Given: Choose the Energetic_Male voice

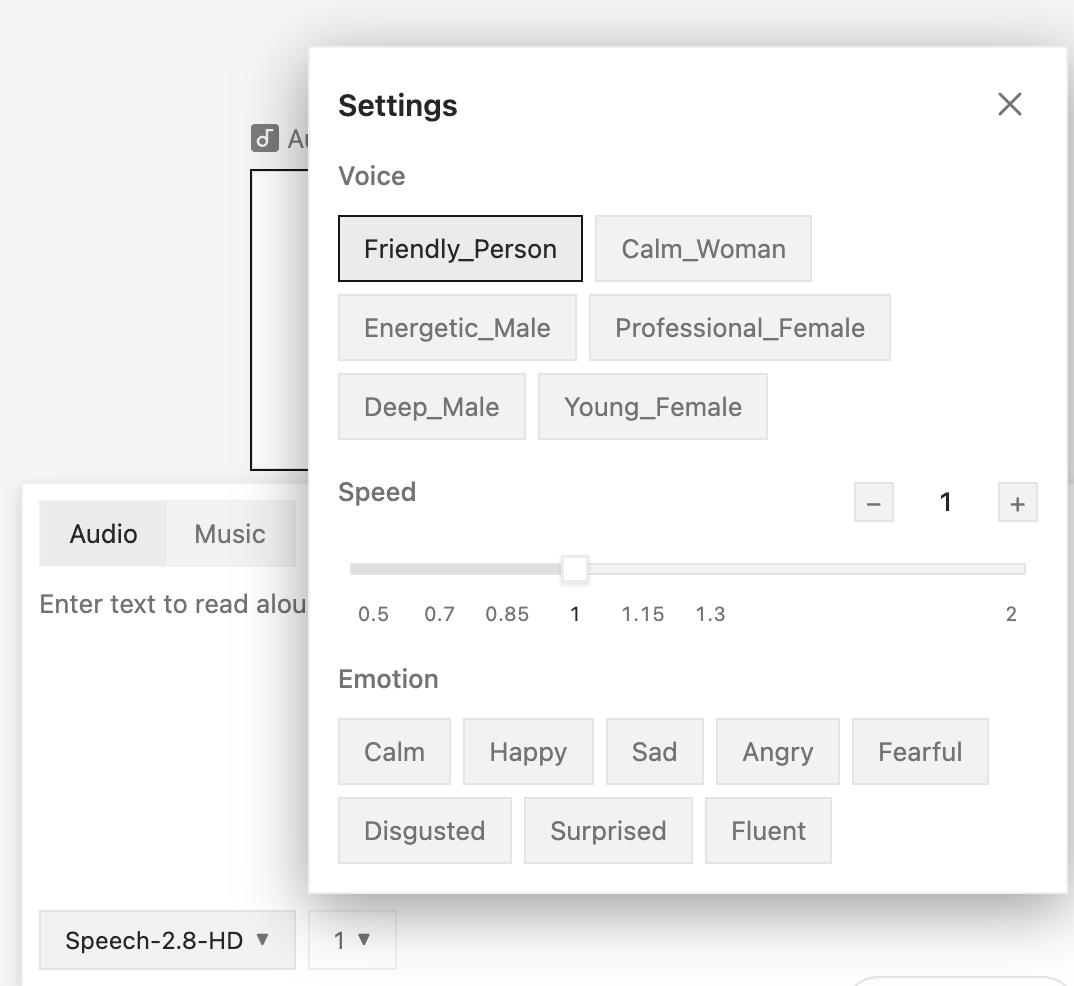Looking at the screenshot, I should (458, 327).
